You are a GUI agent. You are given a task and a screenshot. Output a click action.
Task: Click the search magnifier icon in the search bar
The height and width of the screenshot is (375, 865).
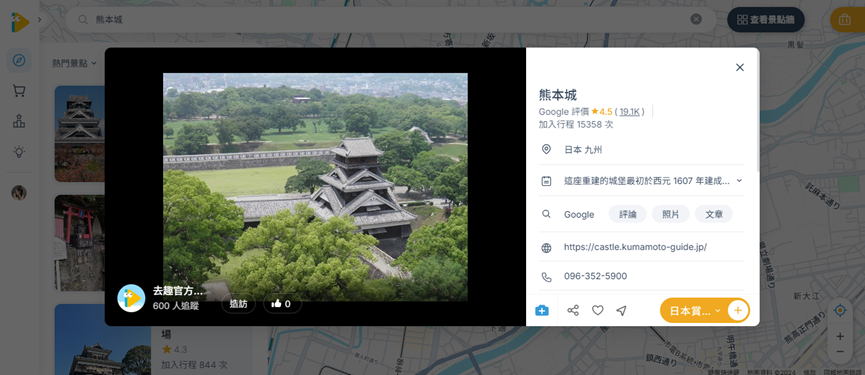point(83,19)
